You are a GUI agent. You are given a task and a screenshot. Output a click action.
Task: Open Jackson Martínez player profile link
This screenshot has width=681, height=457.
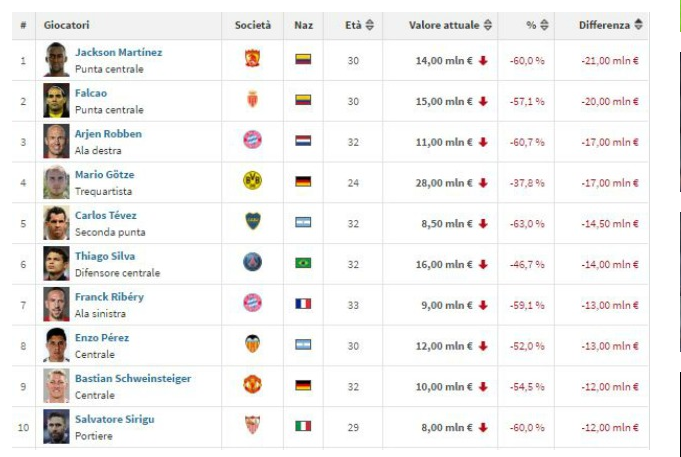coord(118,52)
